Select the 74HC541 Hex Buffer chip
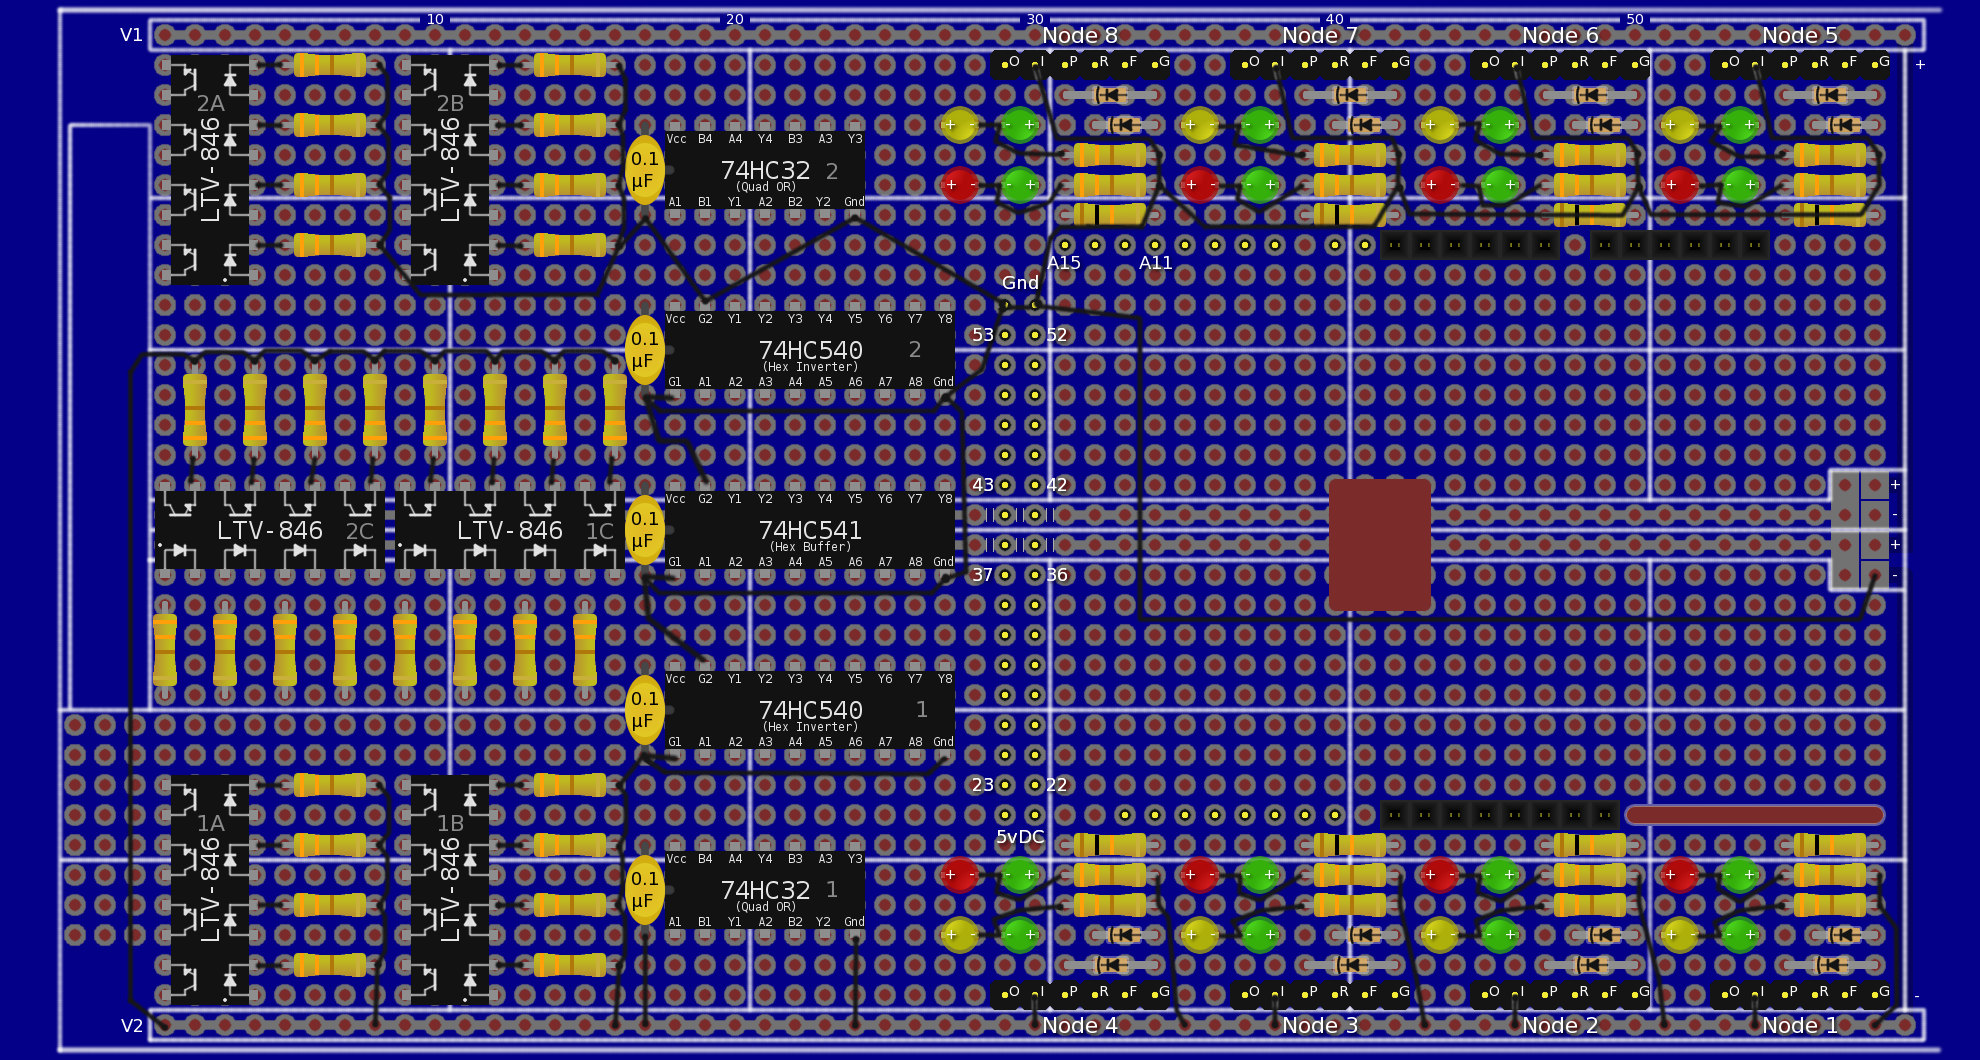 pyautogui.click(x=809, y=530)
